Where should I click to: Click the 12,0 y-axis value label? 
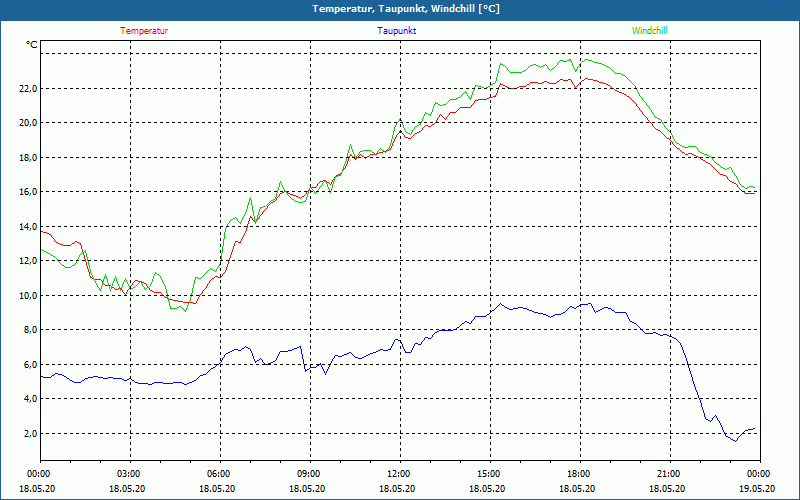[x=26, y=261]
